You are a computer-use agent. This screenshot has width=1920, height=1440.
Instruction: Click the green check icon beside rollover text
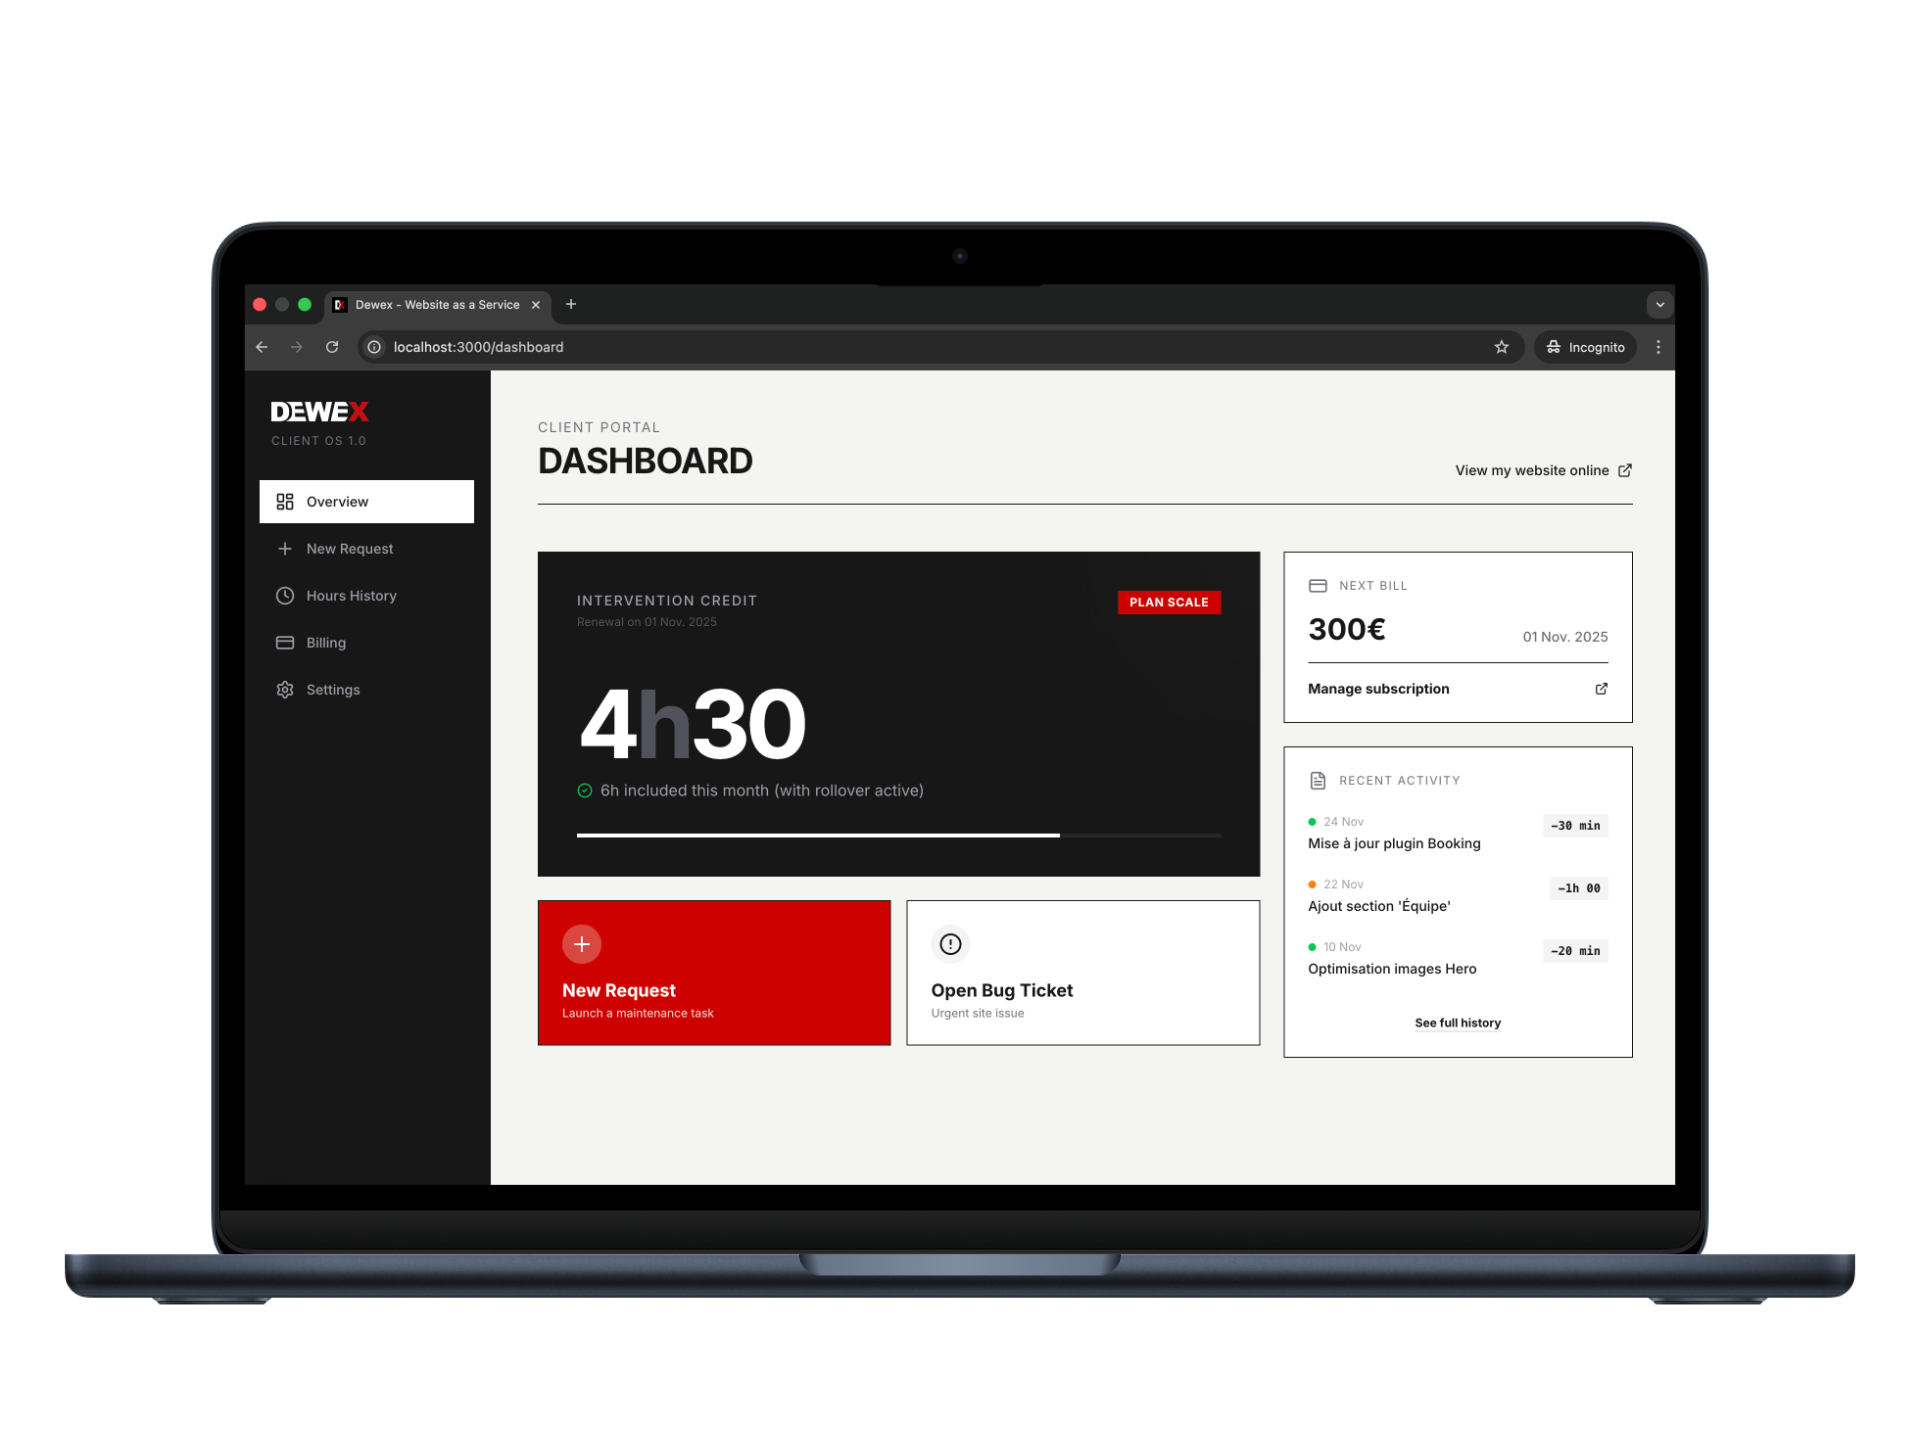[x=584, y=790]
